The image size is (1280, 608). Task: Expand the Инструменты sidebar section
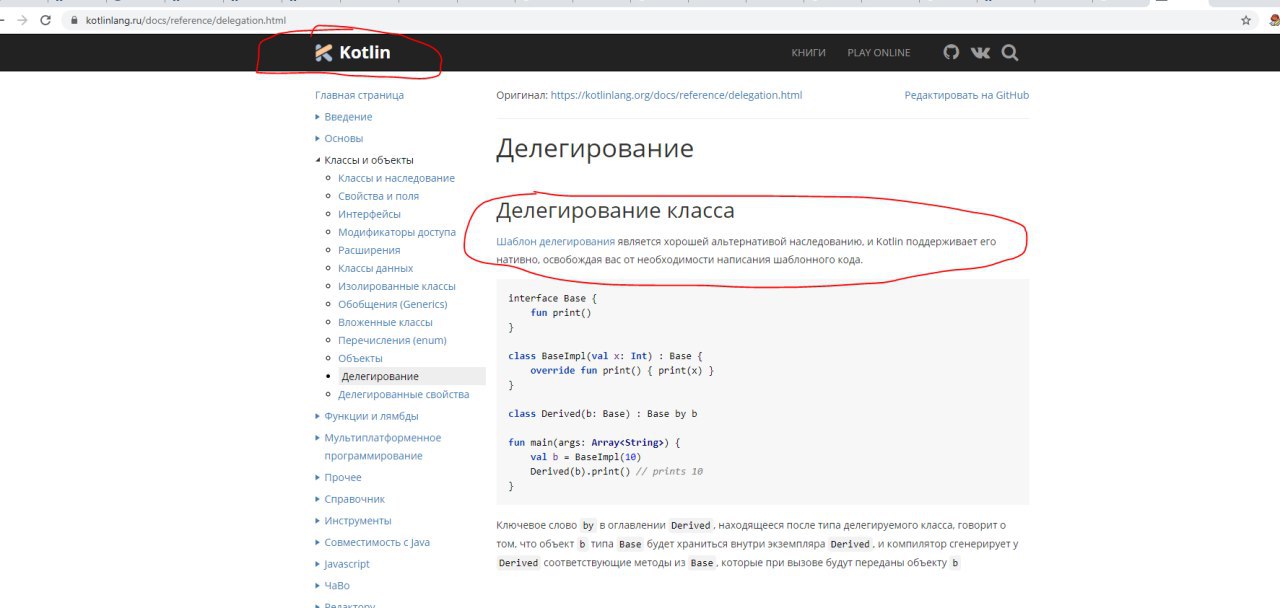[x=357, y=520]
